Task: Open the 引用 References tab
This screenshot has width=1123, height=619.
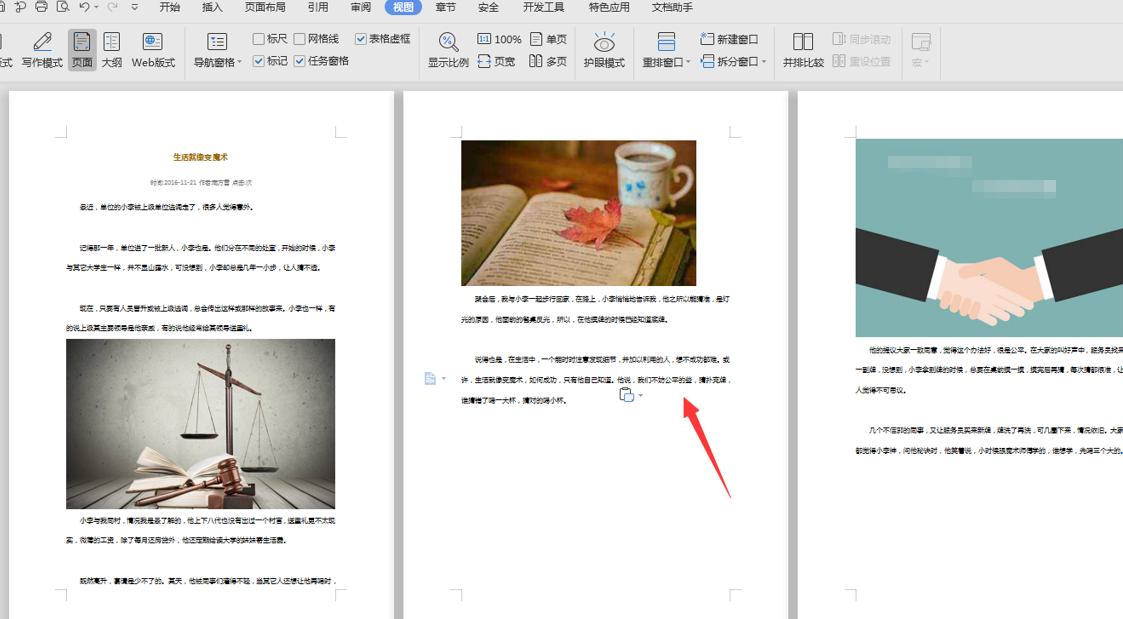Action: [318, 7]
